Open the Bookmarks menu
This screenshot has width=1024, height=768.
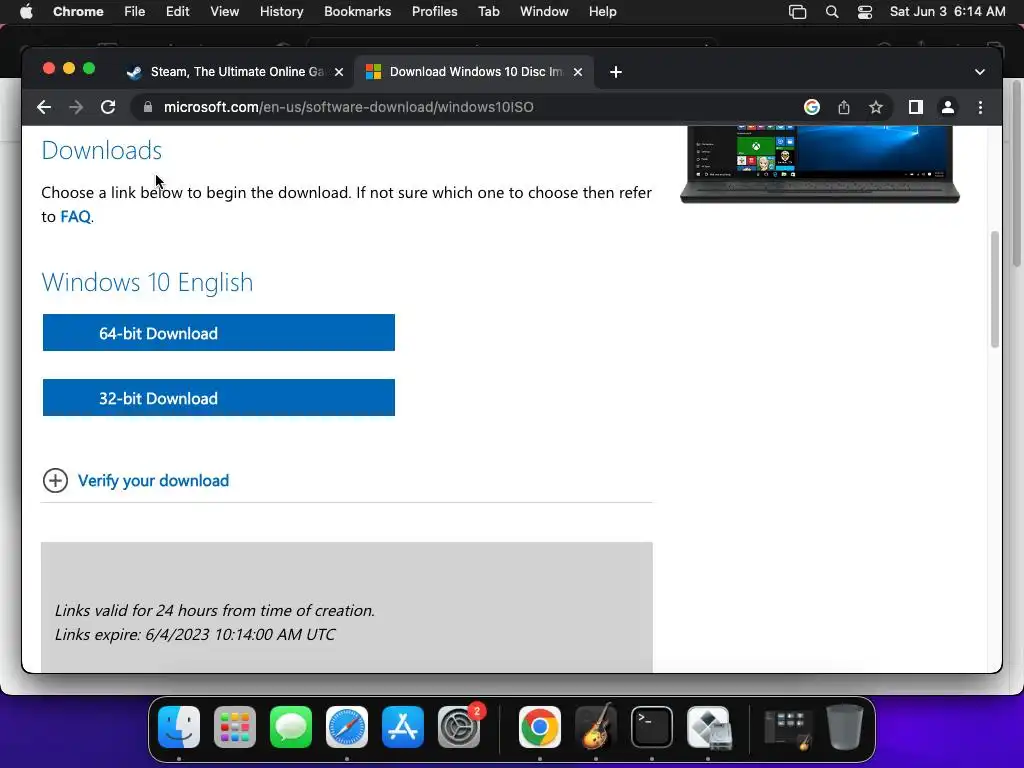[x=357, y=12]
